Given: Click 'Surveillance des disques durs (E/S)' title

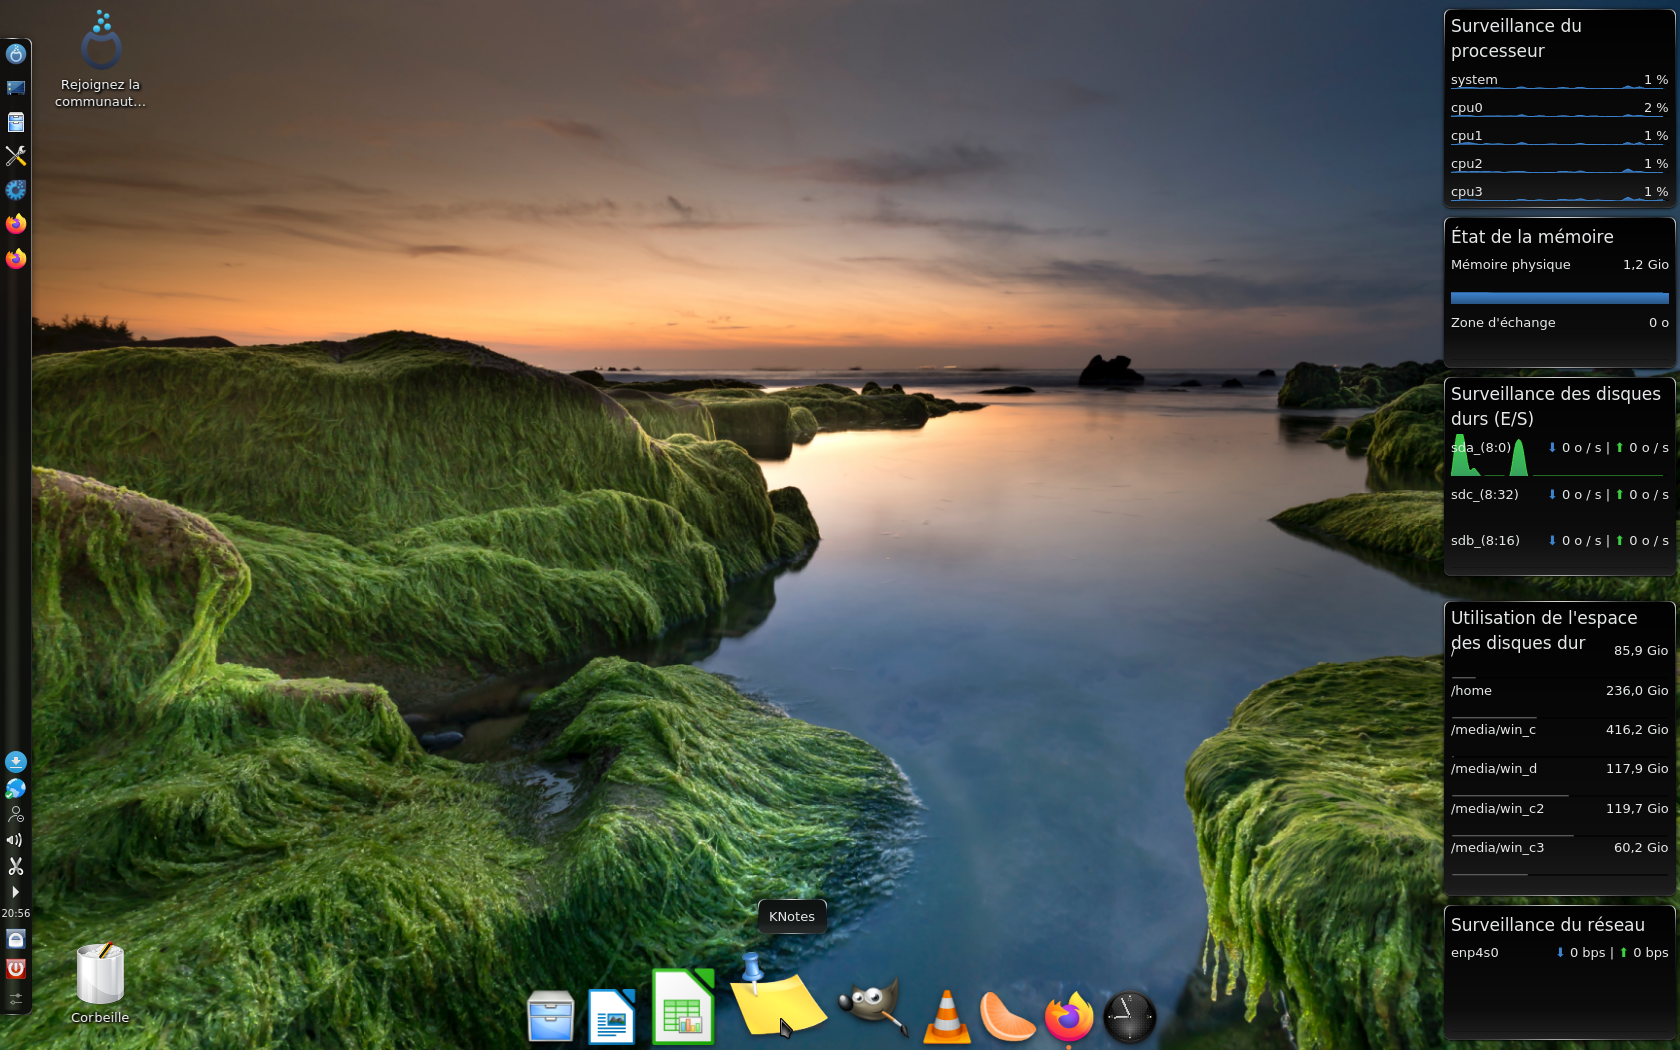Looking at the screenshot, I should tap(1555, 406).
